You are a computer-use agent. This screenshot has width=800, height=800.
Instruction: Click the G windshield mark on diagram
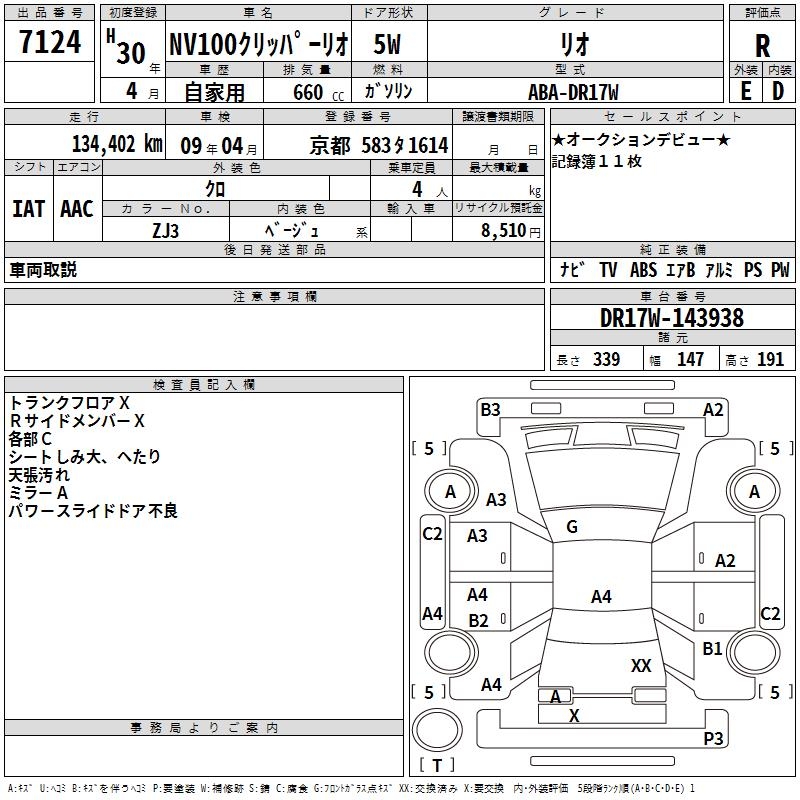pos(572,527)
